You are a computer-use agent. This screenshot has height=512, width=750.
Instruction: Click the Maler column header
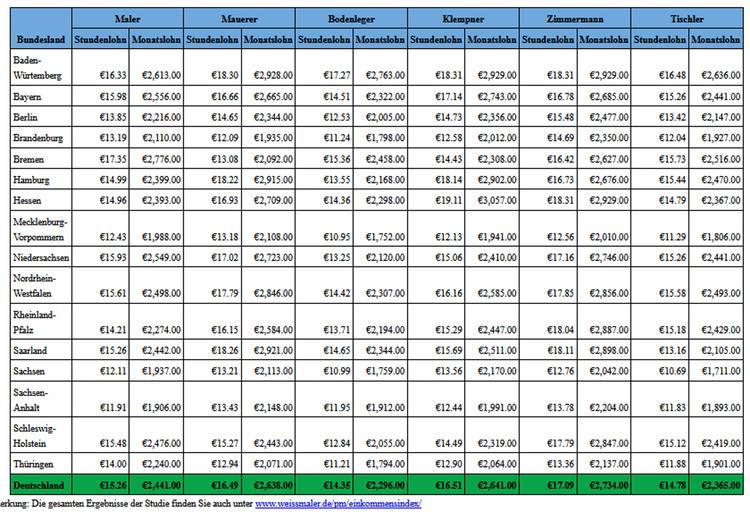(x=127, y=19)
